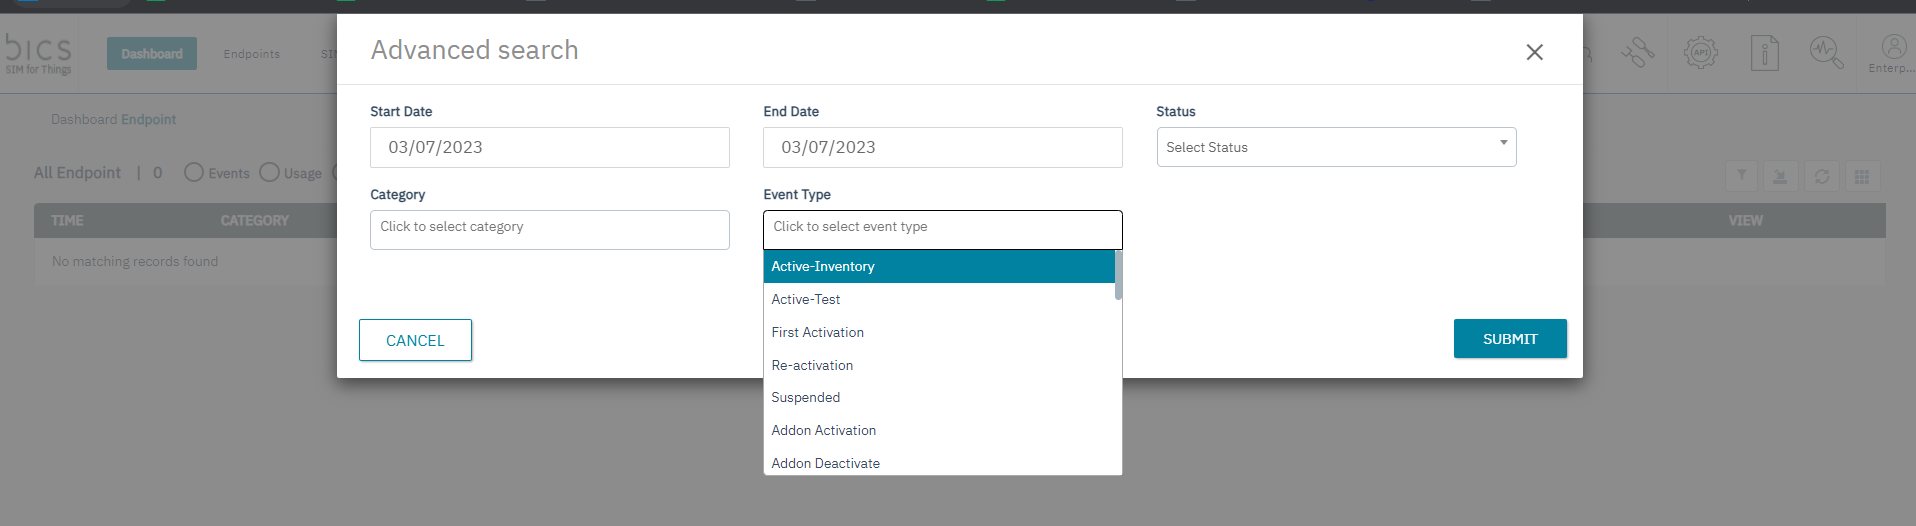Viewport: 1916px width, 526px height.
Task: Open the document info icon
Action: coord(1764,52)
